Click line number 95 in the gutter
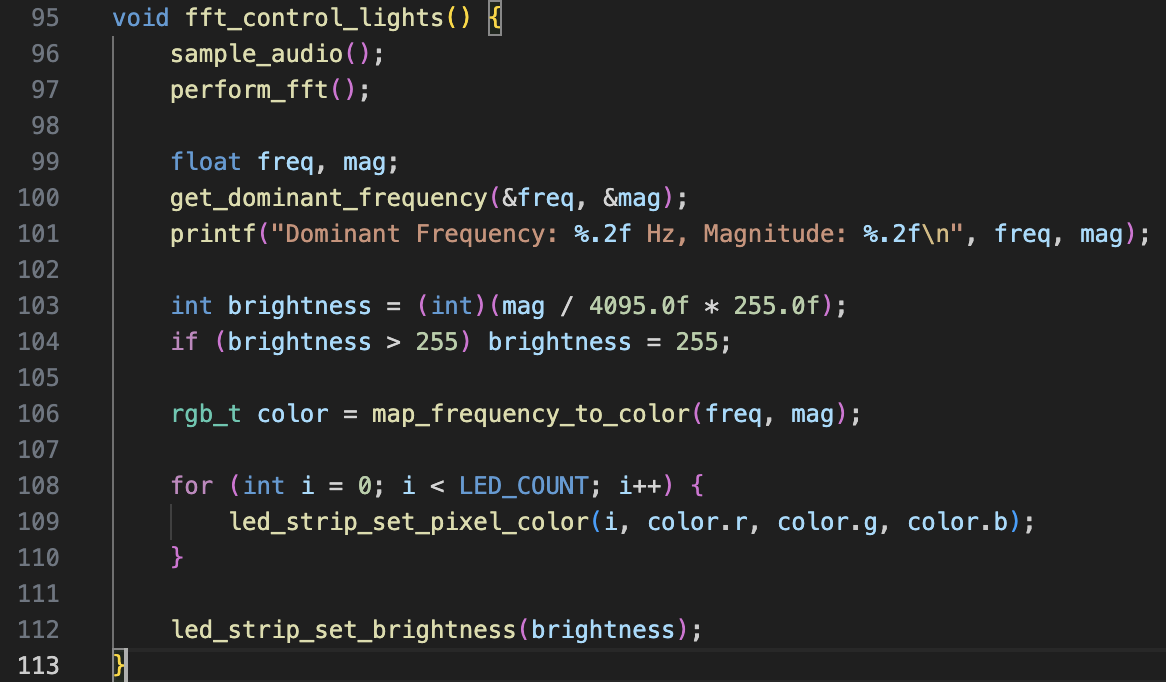This screenshot has height=682, width=1166. tap(39, 18)
